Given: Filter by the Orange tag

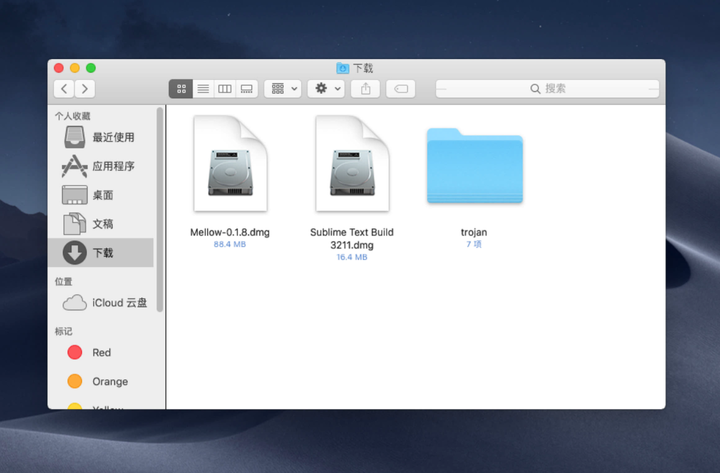Looking at the screenshot, I should 109,382.
